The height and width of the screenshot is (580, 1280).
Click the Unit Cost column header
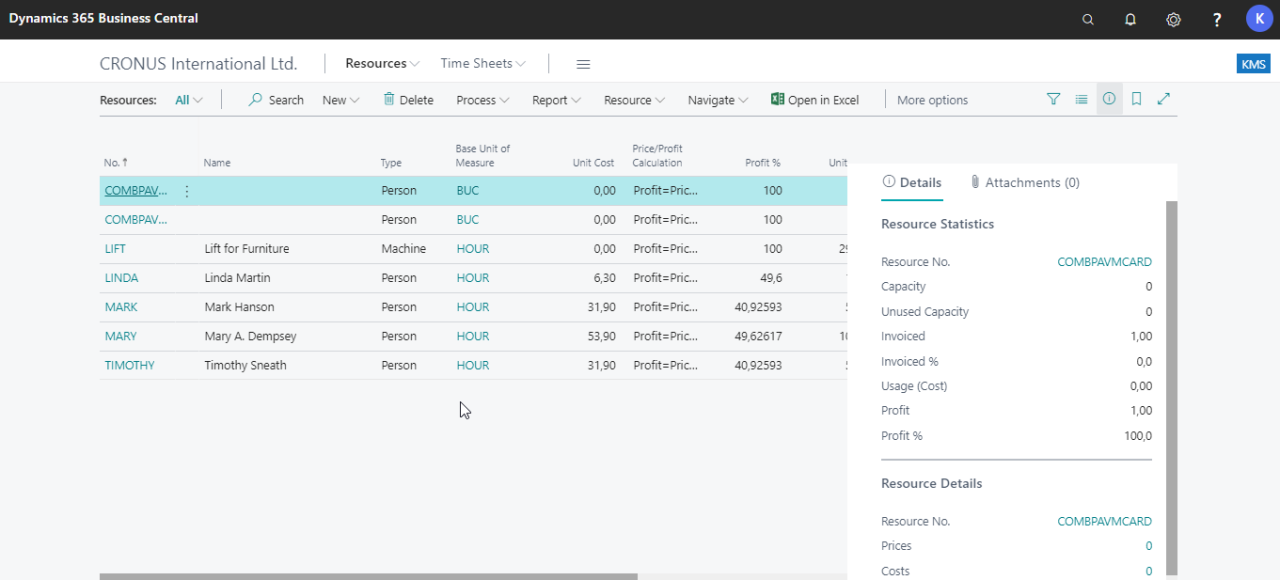pos(593,162)
